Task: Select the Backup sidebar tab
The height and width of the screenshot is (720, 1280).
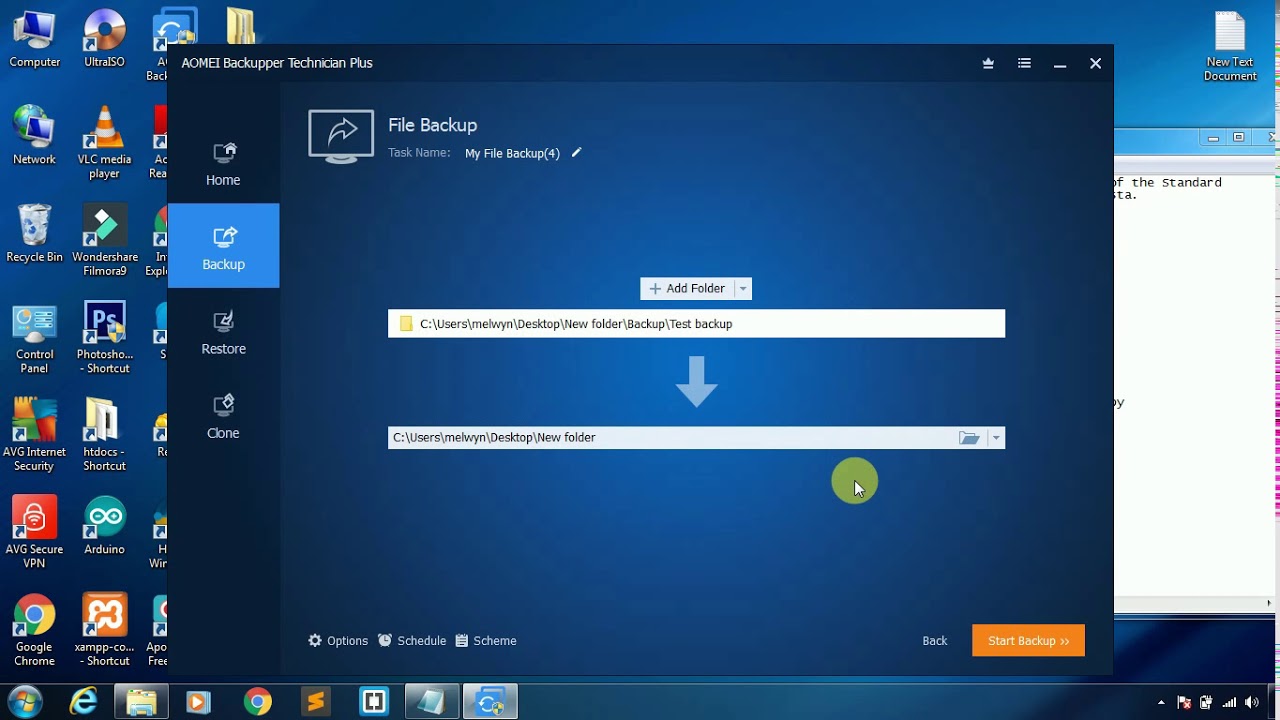Action: pyautogui.click(x=223, y=247)
